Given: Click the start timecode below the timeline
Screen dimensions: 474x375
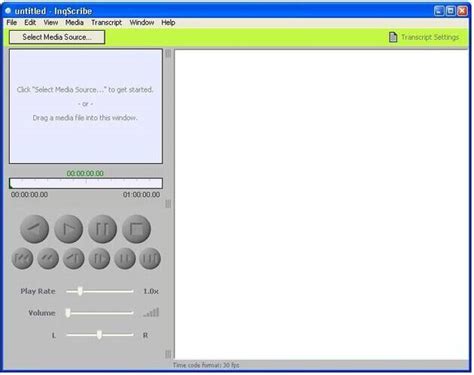Looking at the screenshot, I should (x=29, y=195).
